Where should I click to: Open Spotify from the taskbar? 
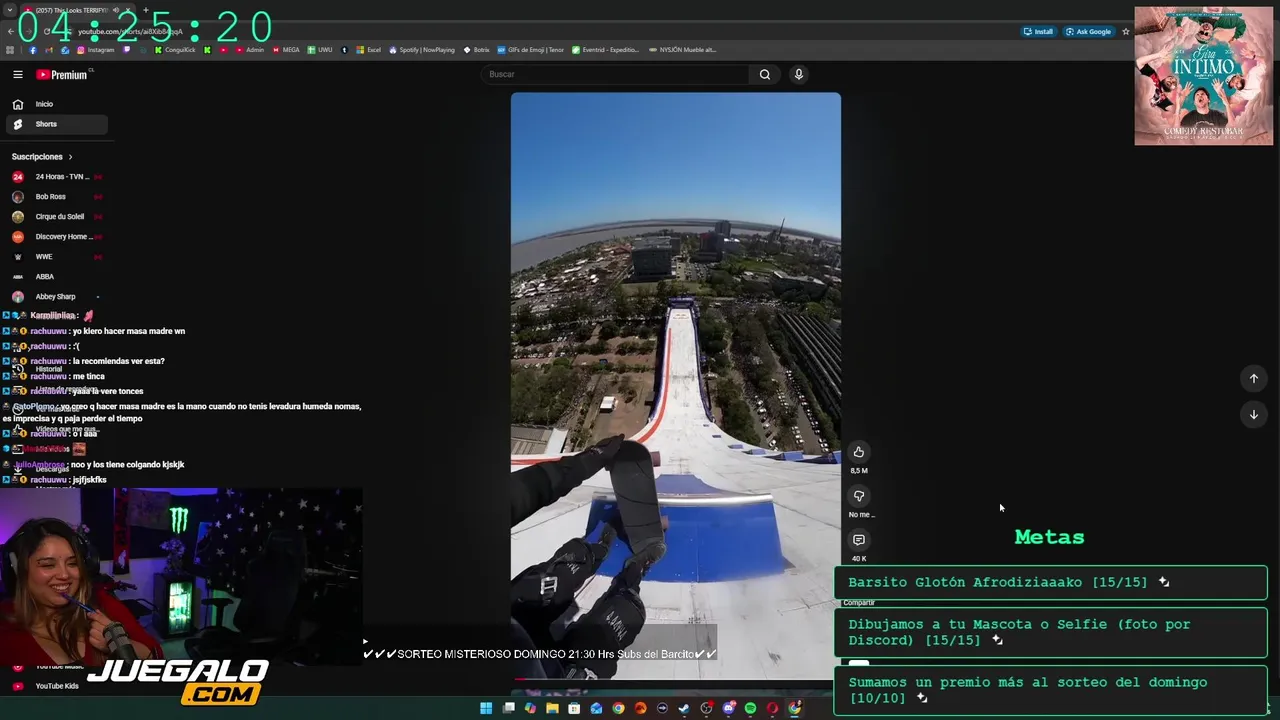pyautogui.click(x=750, y=708)
